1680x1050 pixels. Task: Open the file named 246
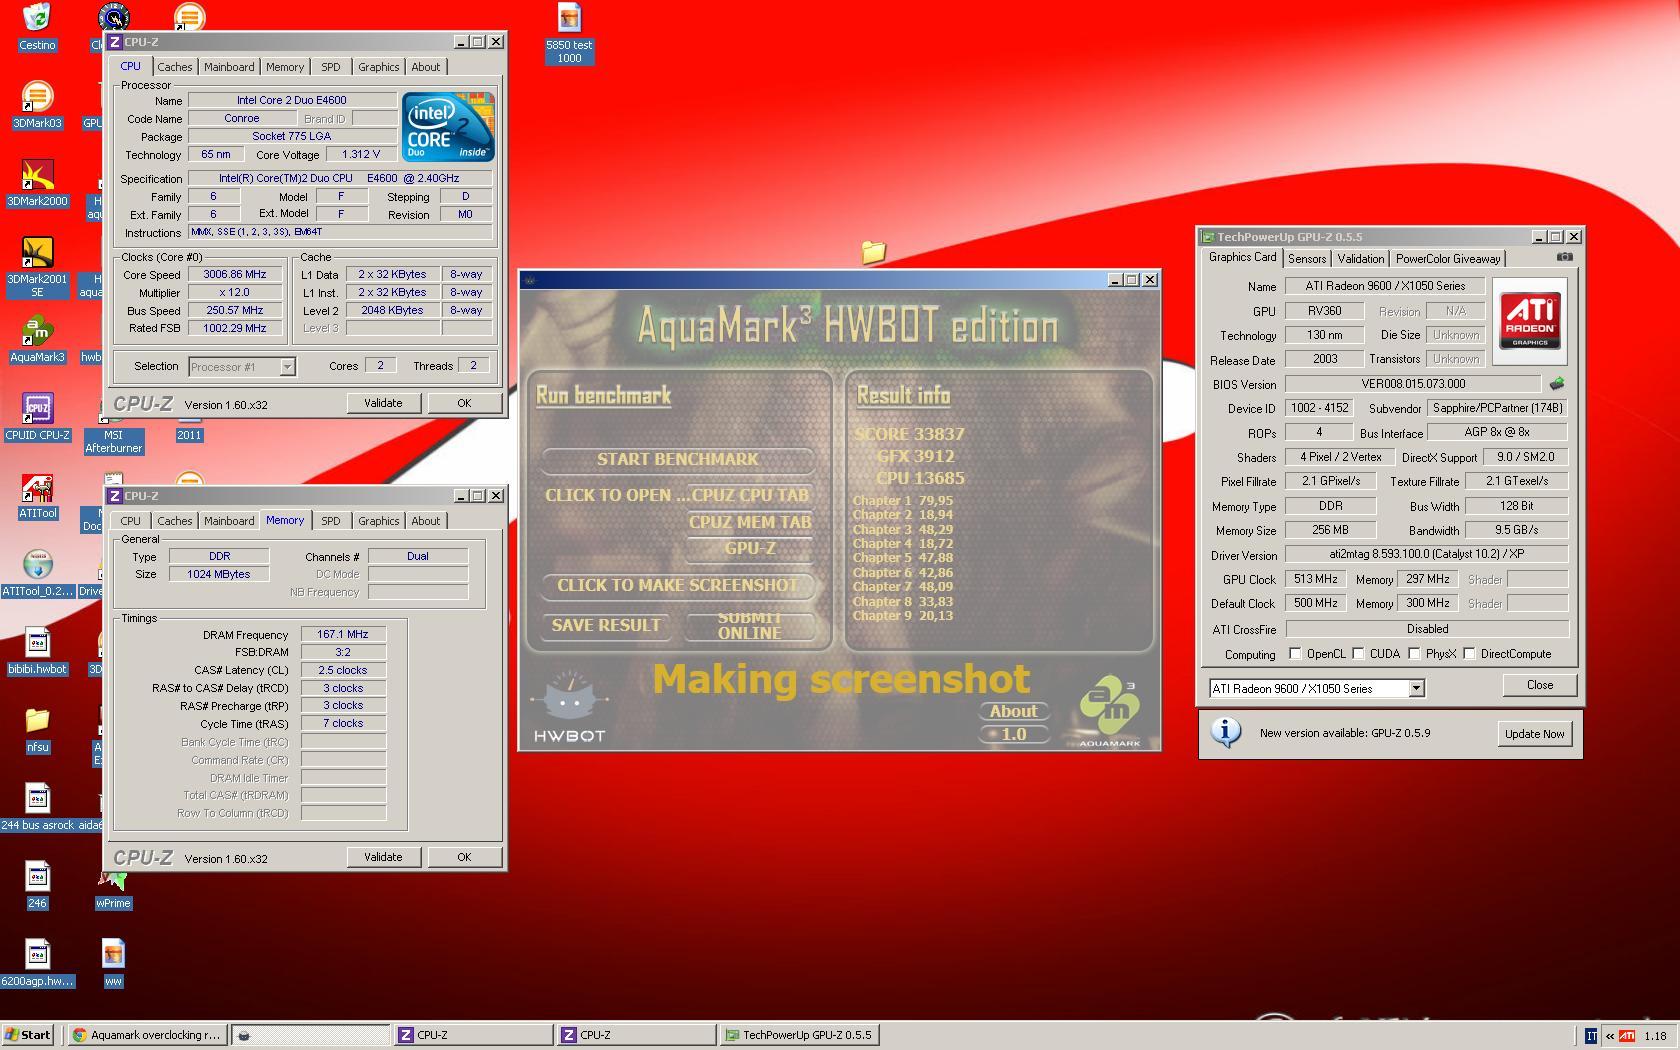pyautogui.click(x=37, y=877)
